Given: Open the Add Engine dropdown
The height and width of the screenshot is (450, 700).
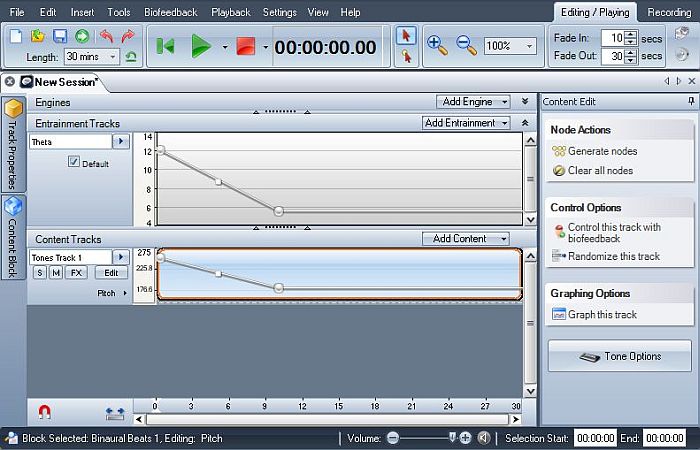Looking at the screenshot, I should click(x=473, y=102).
